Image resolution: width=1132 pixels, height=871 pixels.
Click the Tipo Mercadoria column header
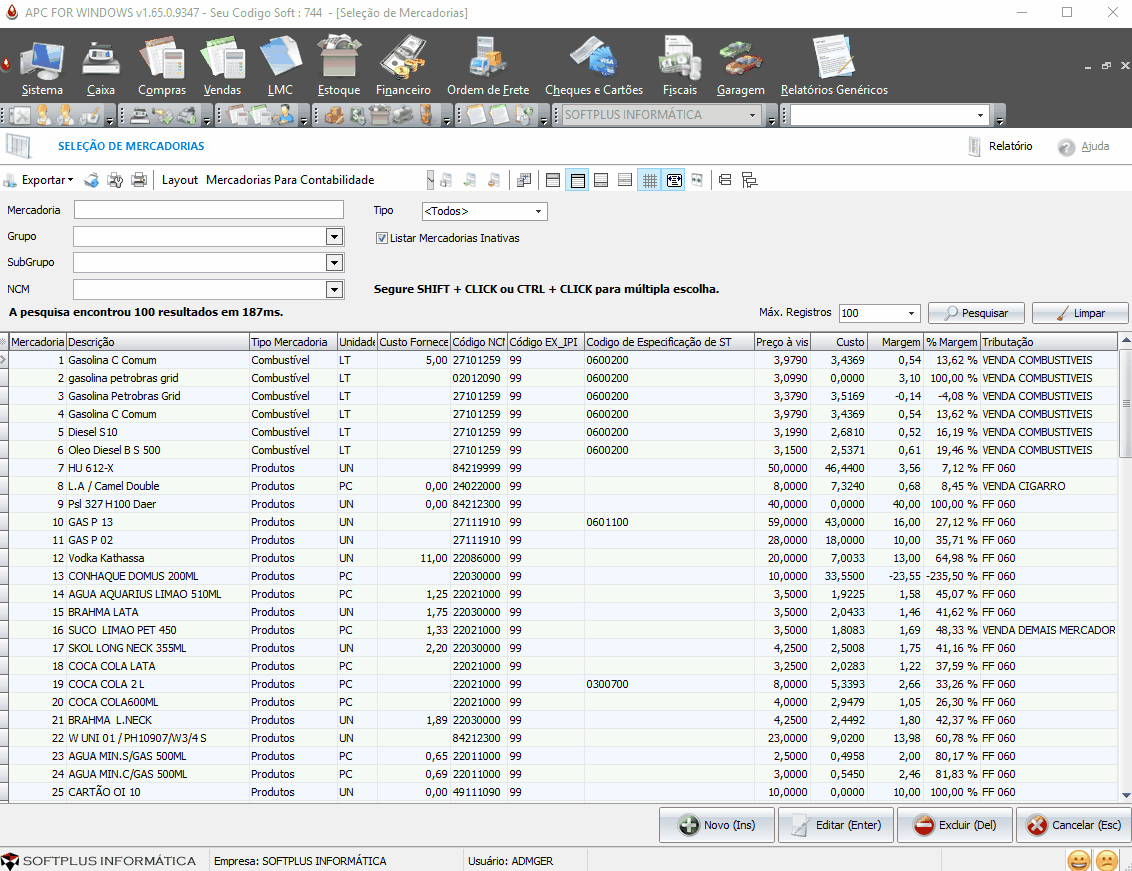point(293,342)
